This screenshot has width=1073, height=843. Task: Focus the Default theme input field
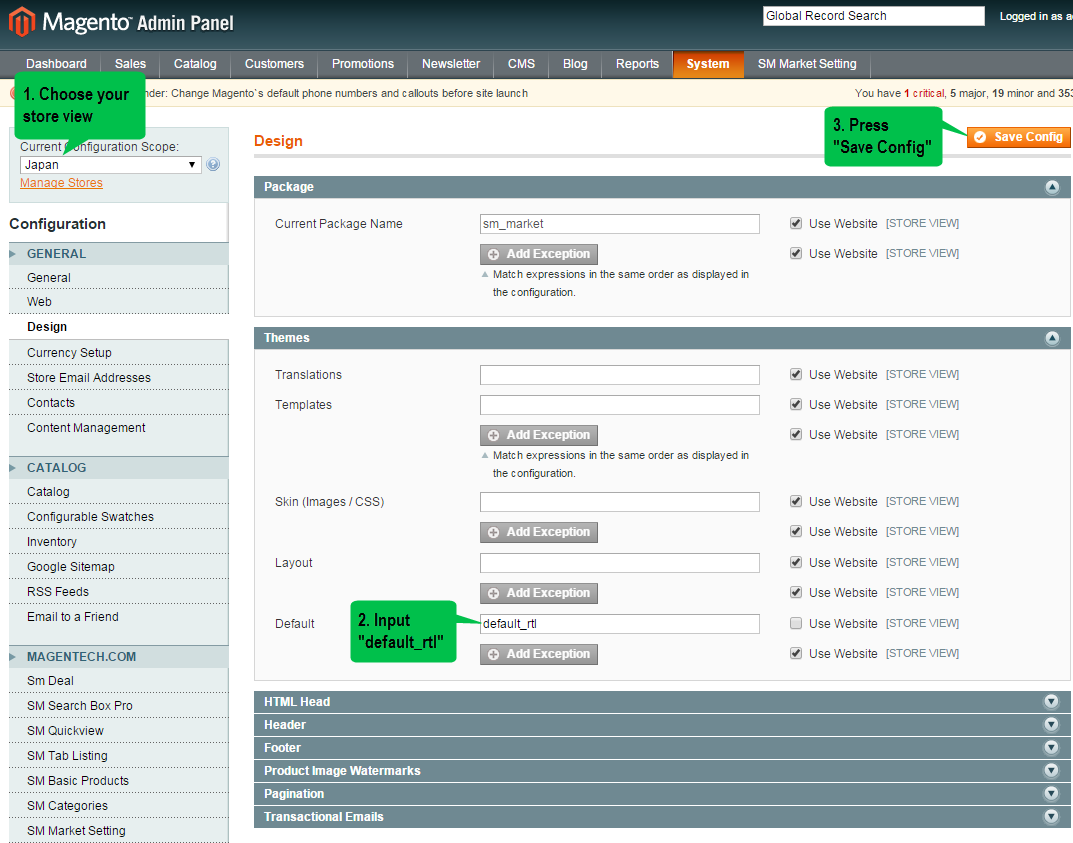(x=620, y=624)
